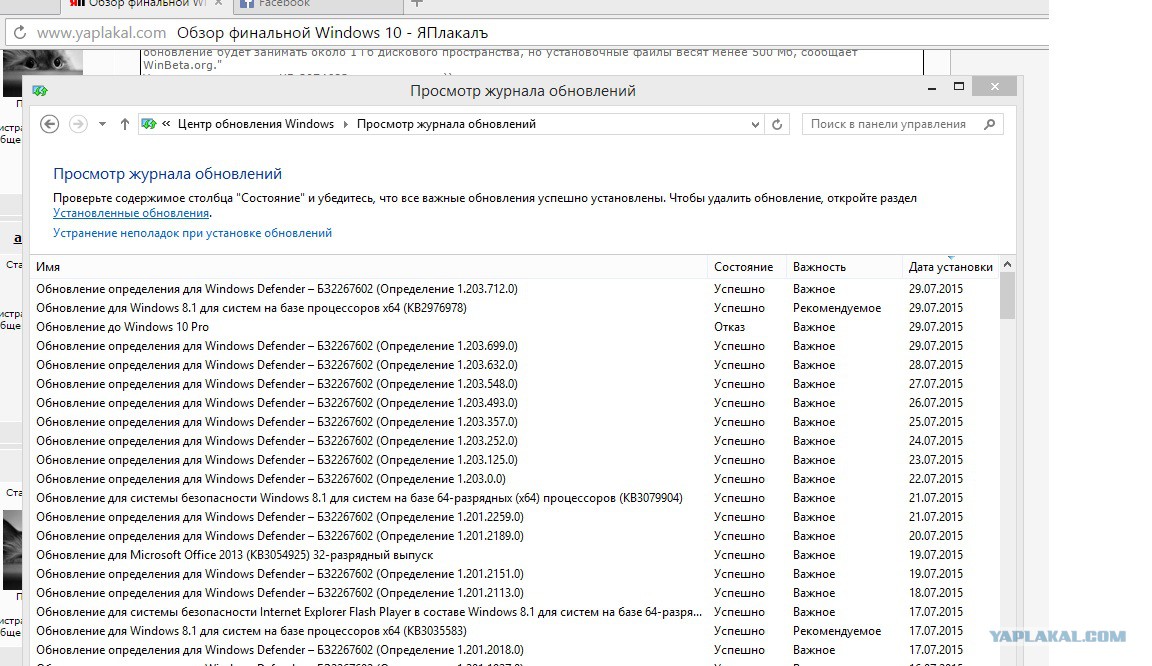Click the Back arrow in the update history window
1152x666 pixels.
click(49, 124)
